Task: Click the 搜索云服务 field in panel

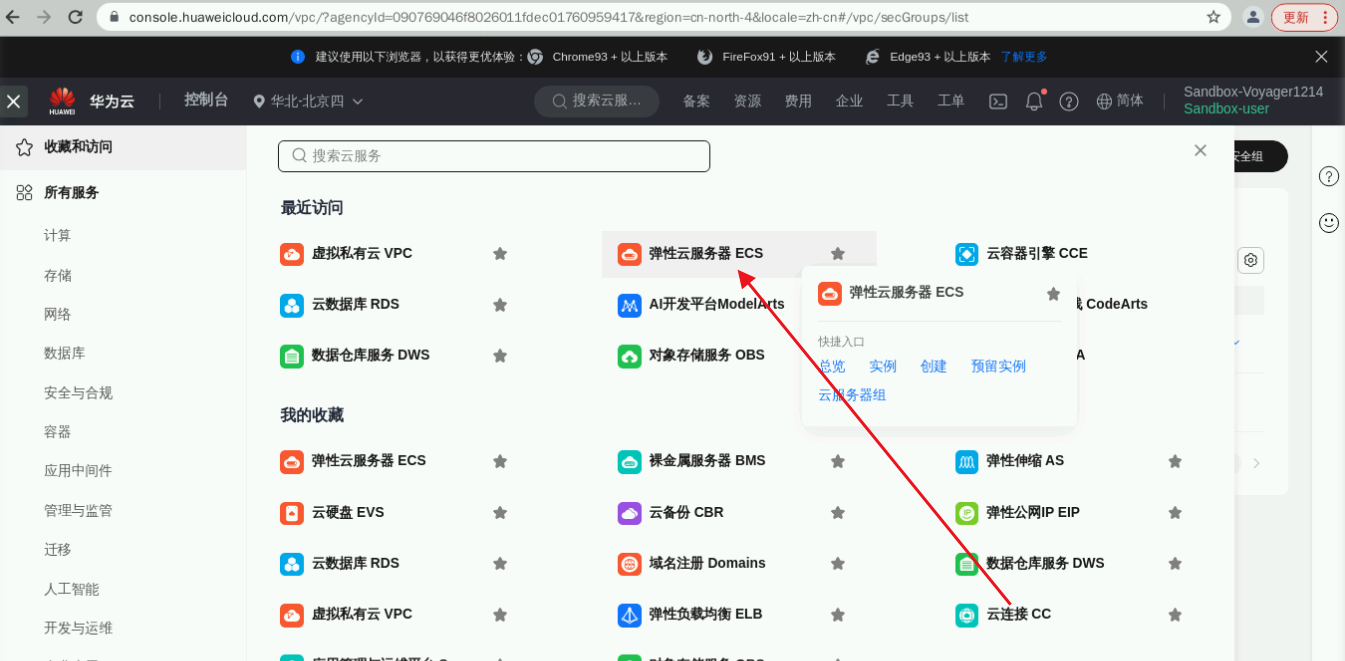Action: [x=494, y=156]
